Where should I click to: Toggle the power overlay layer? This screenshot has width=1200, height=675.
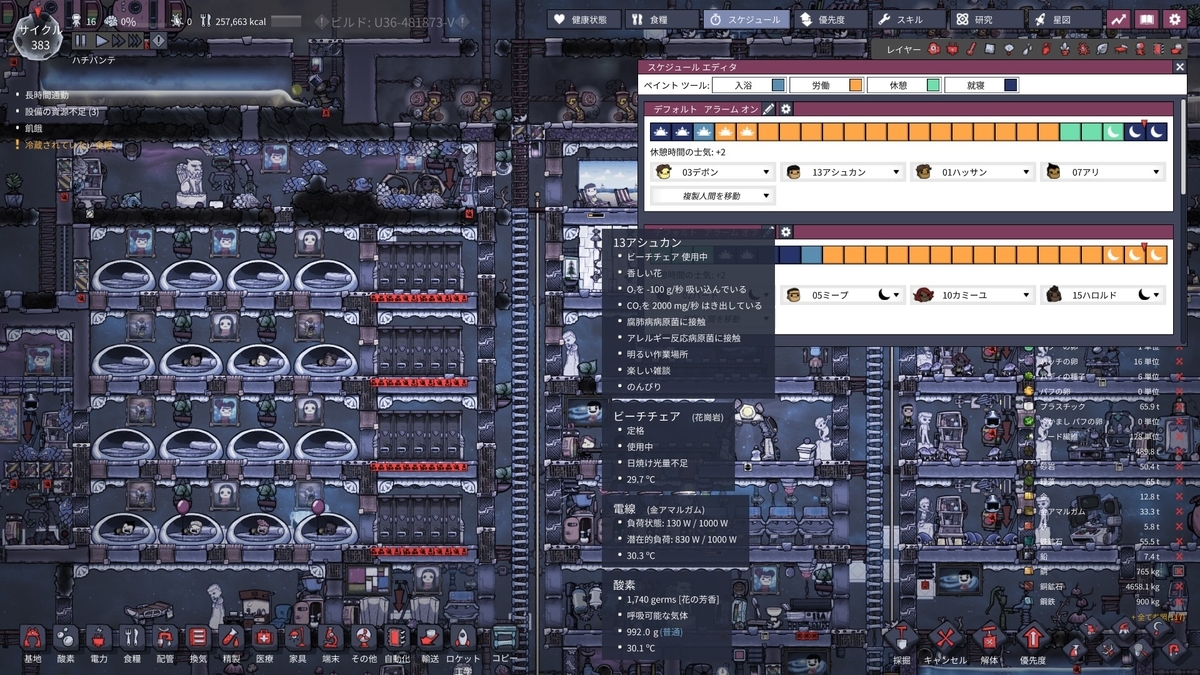[953, 49]
